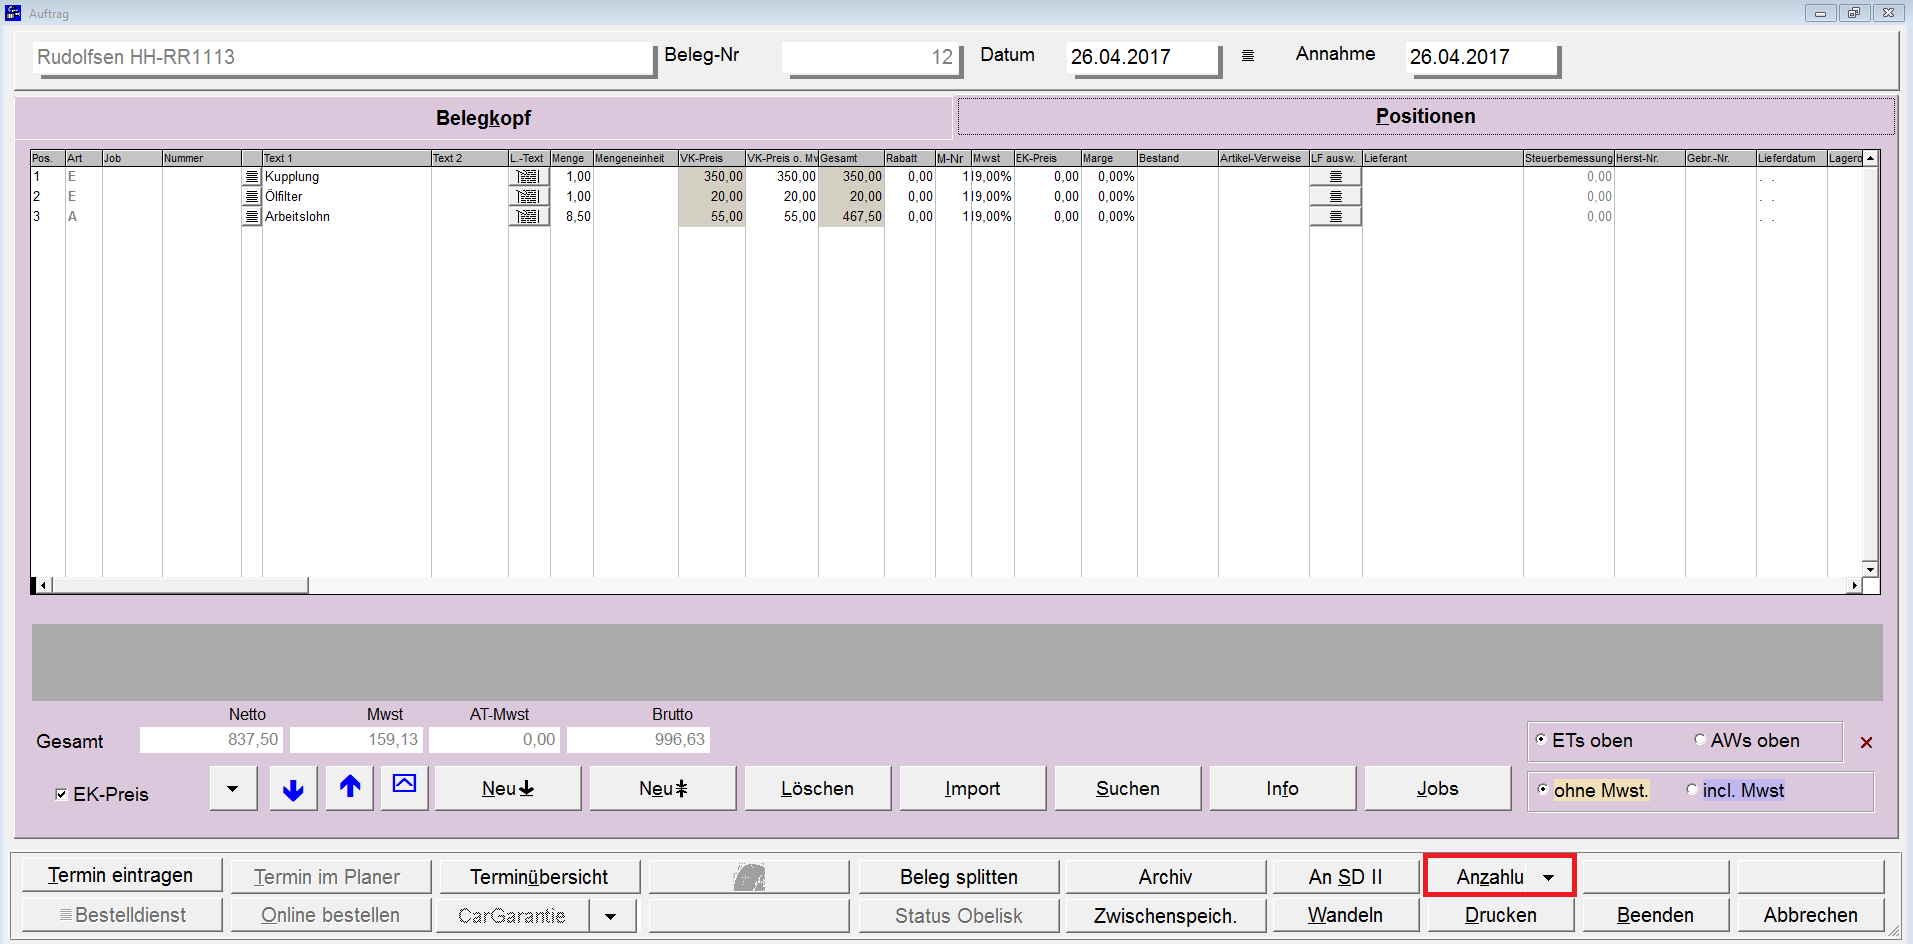Switch to the Positionen tab
1913x944 pixels.
tap(1425, 116)
